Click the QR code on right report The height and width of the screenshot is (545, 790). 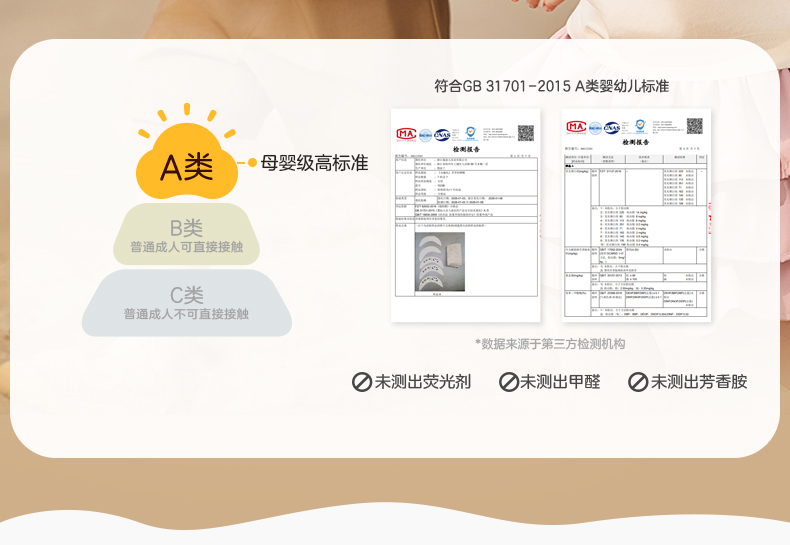694,126
